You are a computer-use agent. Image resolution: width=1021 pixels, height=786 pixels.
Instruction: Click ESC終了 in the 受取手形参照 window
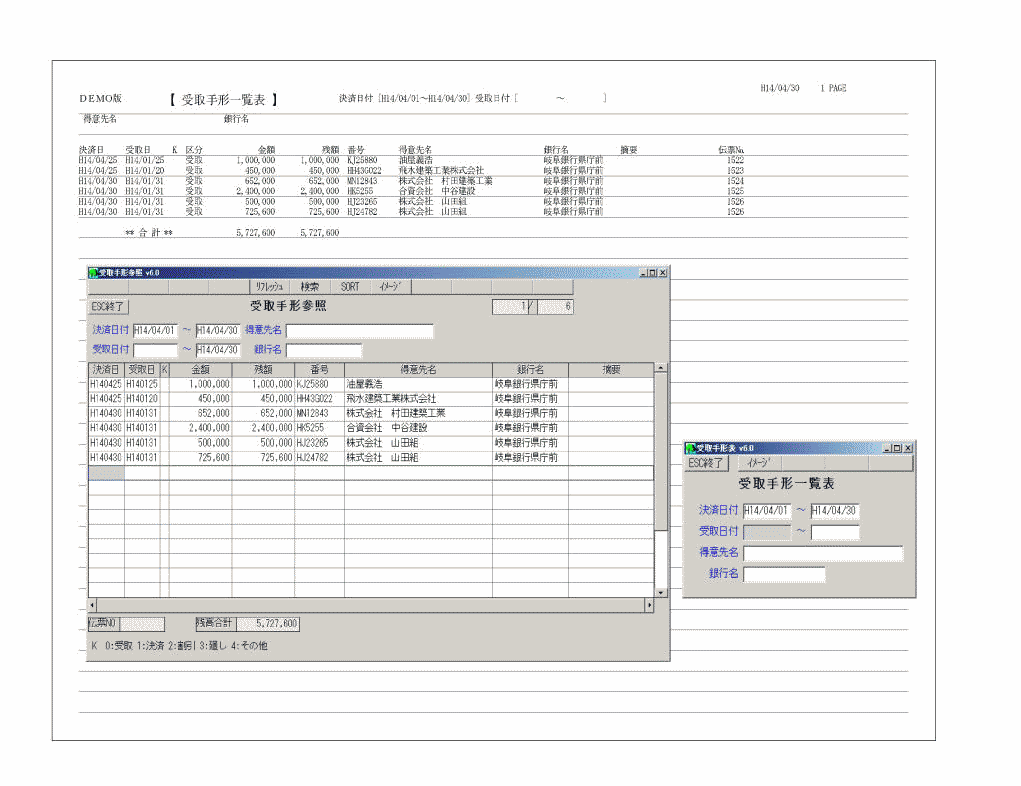pos(108,306)
